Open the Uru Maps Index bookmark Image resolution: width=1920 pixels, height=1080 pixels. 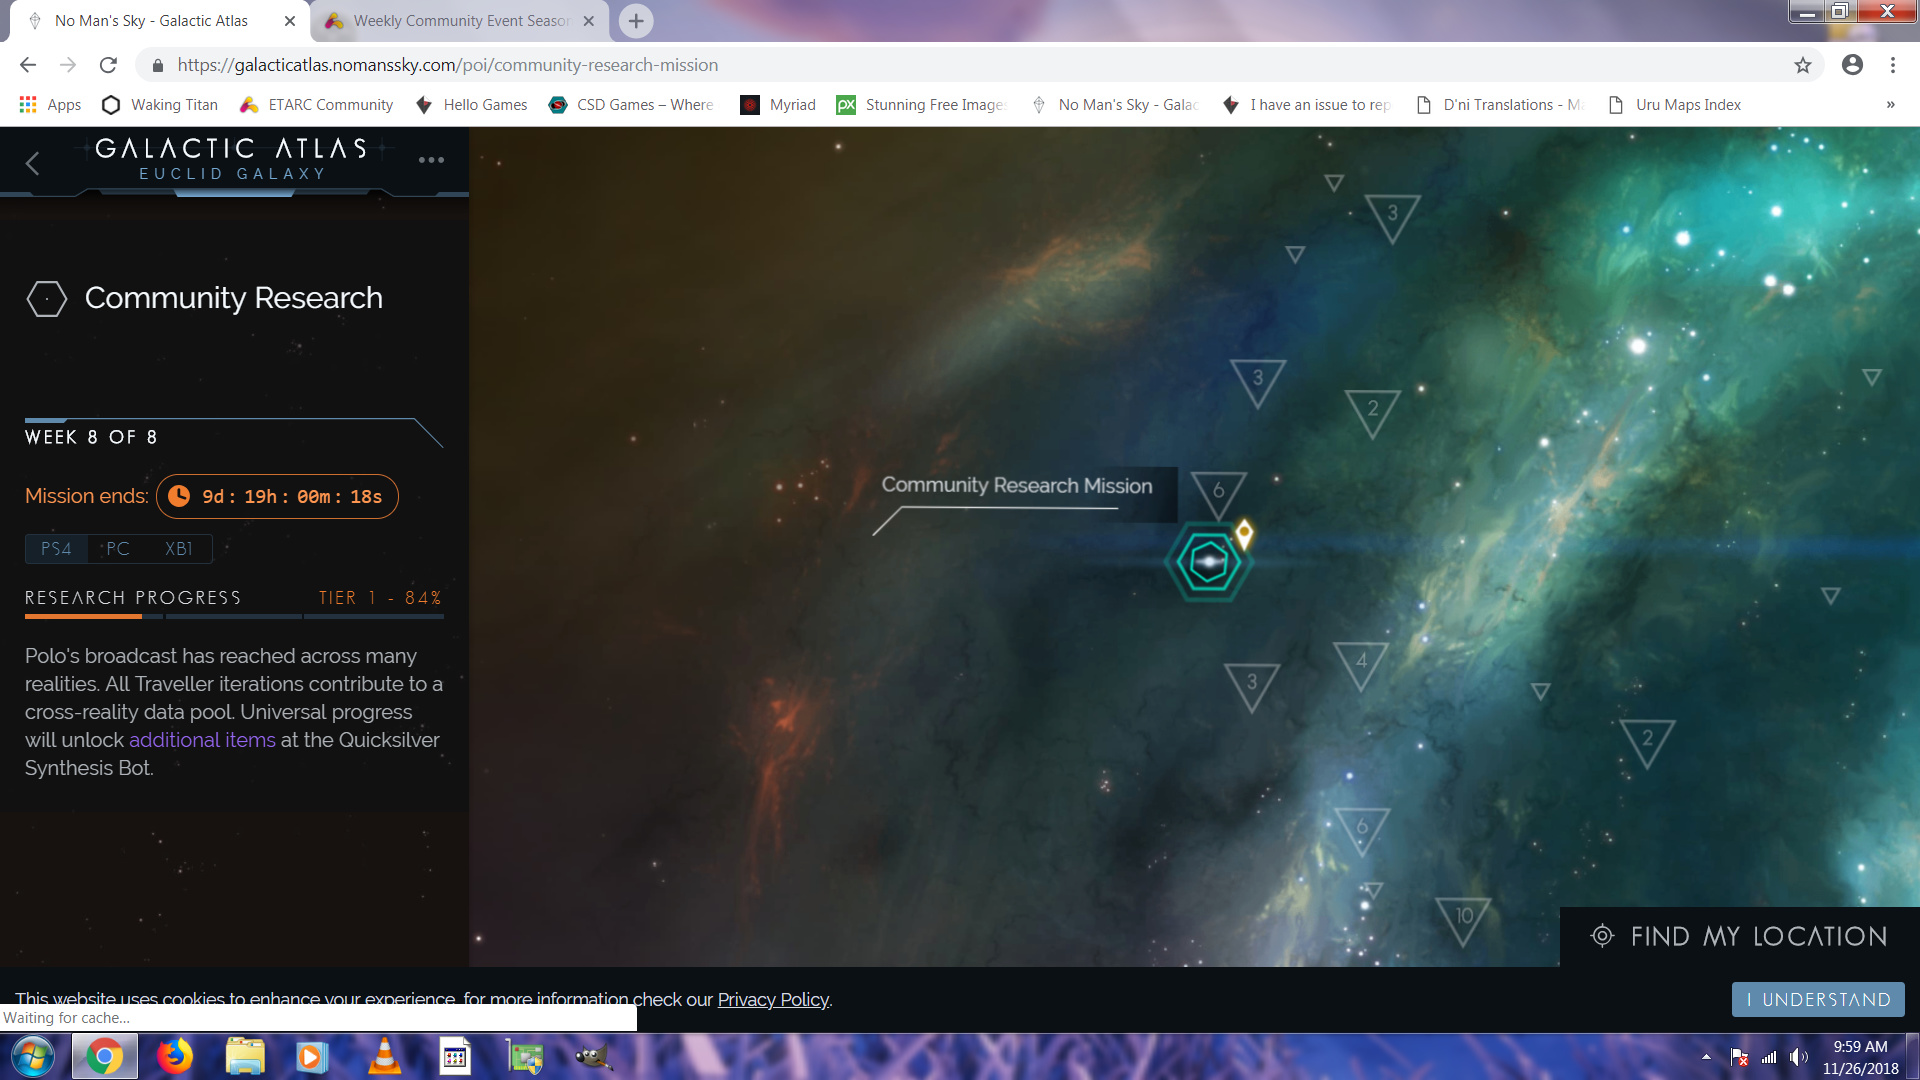1675,105
